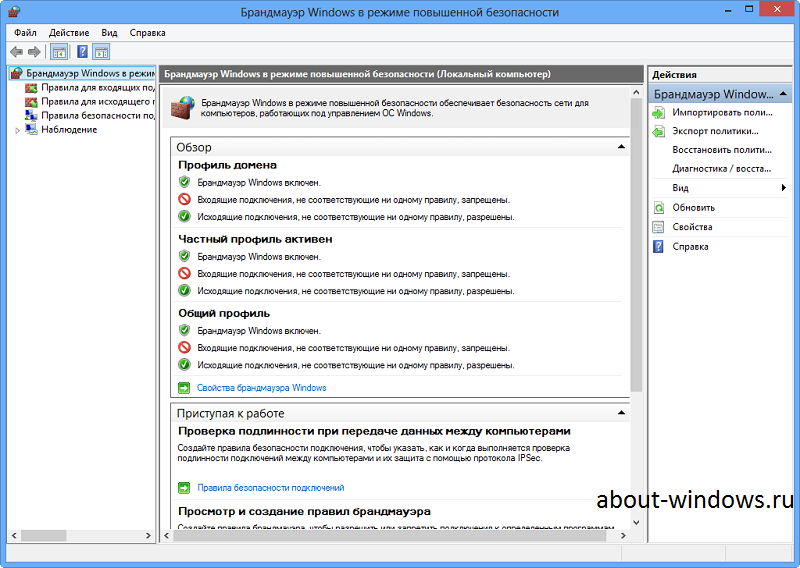
Task: Open the Файл menu
Action: (x=25, y=33)
